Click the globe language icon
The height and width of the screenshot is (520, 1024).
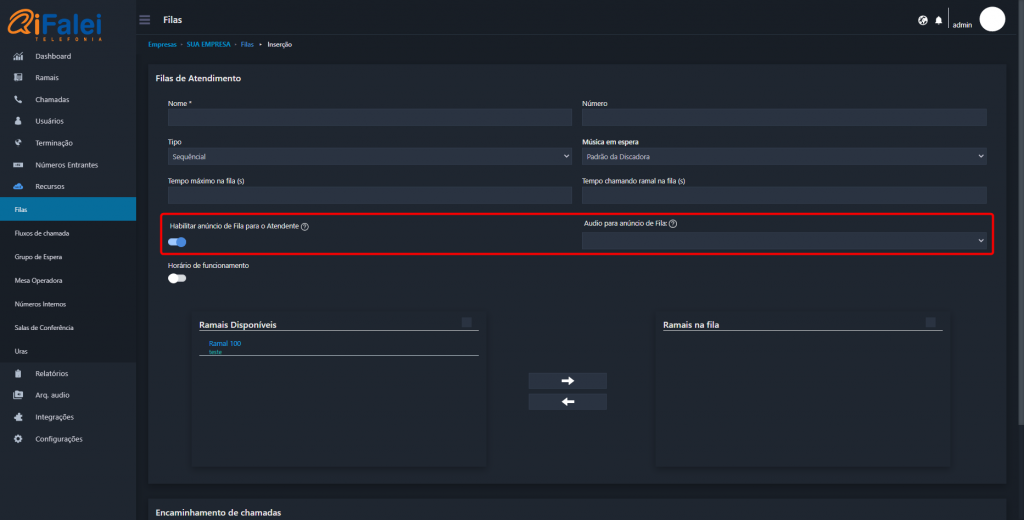pos(922,20)
